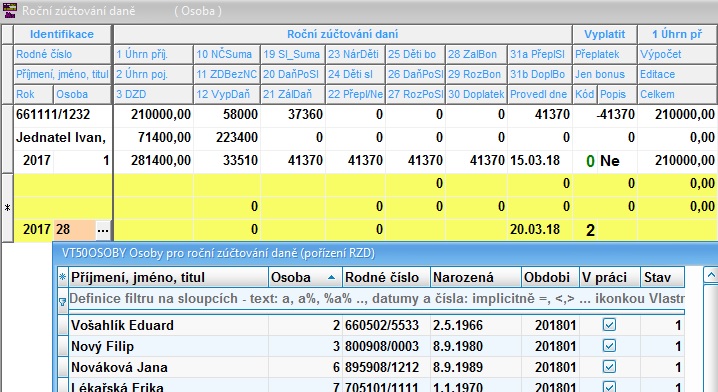718x392 pixels.
Task: Toggle V práci checkbox for Nováková Jana
Action: point(609,367)
